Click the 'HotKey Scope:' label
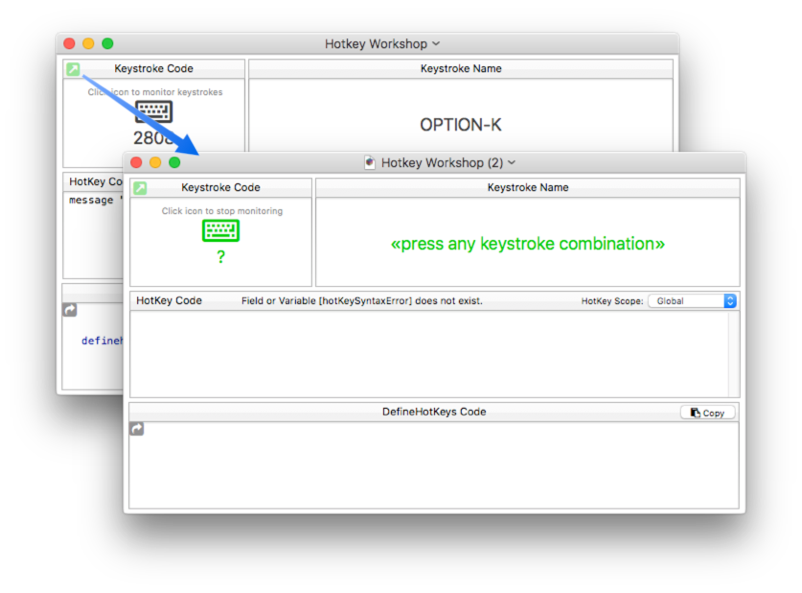802x593 pixels. (x=612, y=301)
